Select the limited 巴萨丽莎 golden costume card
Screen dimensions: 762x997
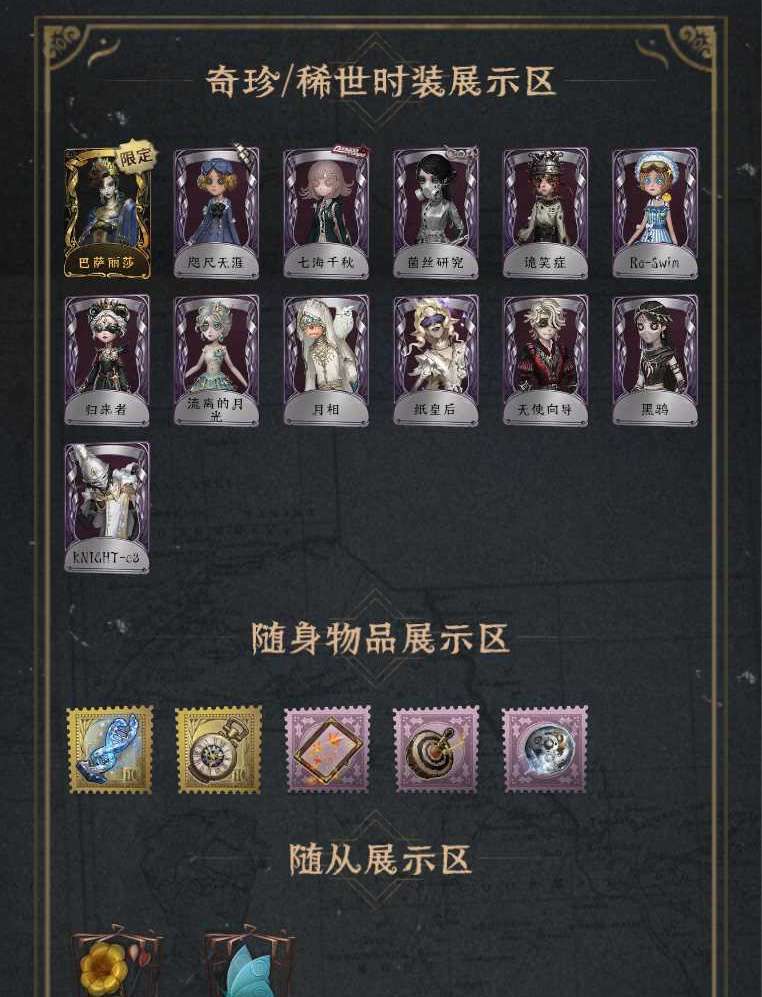tap(107, 212)
